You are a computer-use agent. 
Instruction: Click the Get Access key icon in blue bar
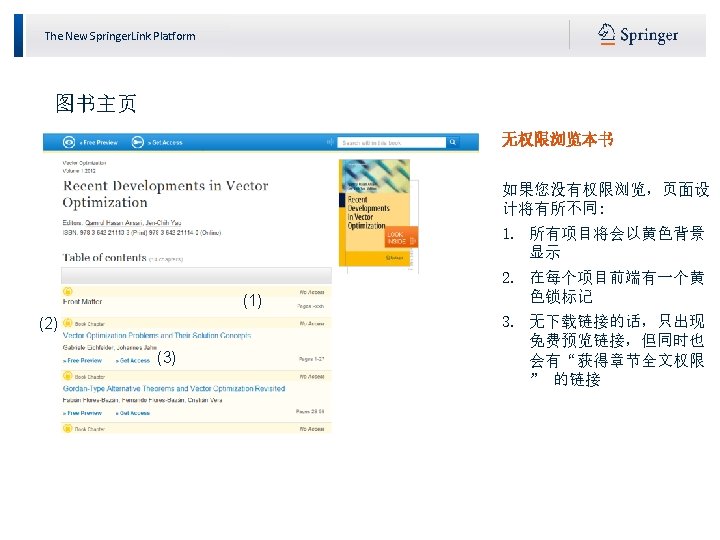[137, 142]
